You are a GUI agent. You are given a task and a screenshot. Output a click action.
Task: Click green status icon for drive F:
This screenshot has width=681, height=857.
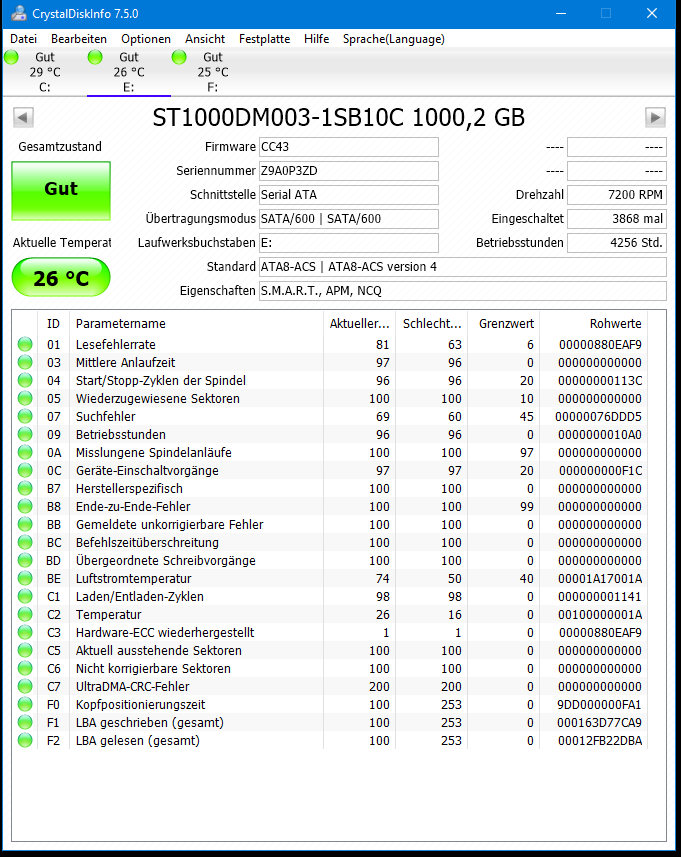pos(179,57)
